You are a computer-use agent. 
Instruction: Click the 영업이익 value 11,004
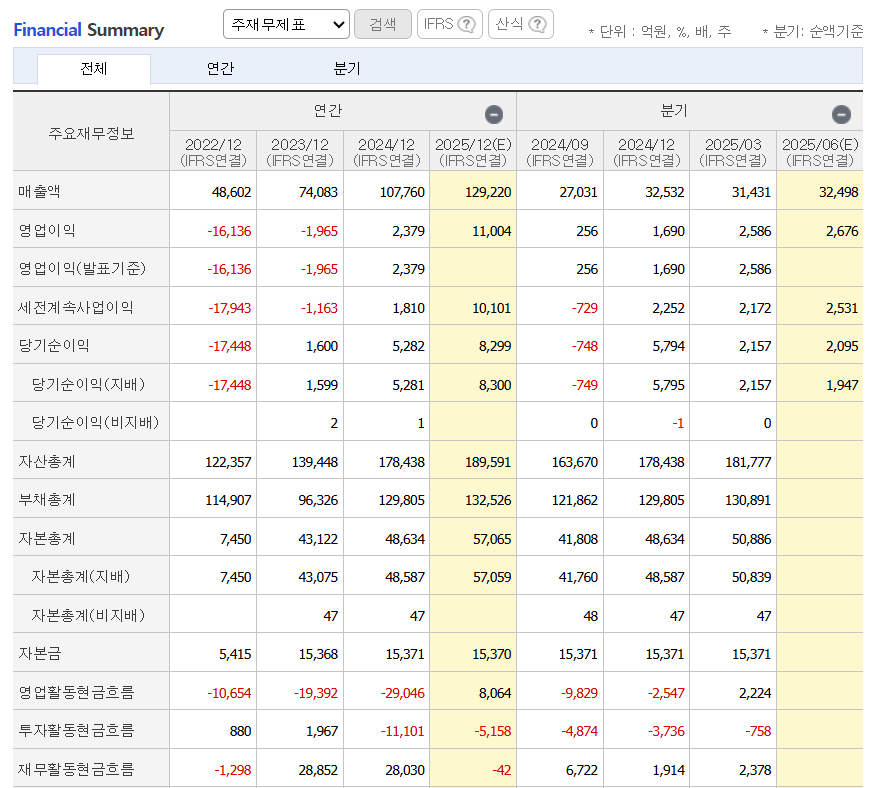[491, 231]
